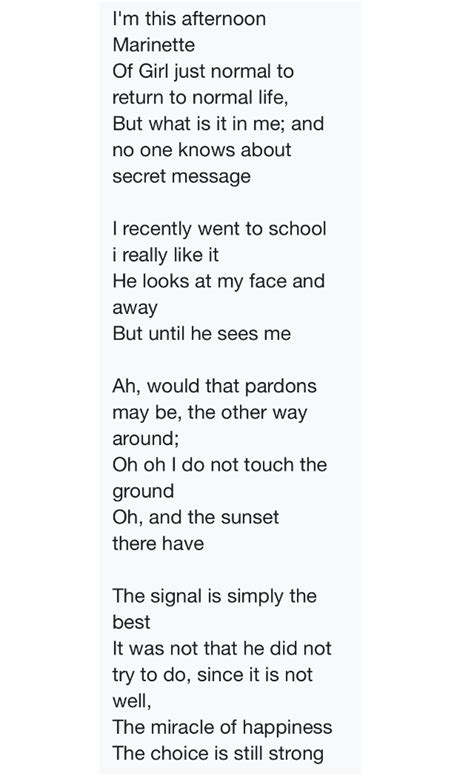This screenshot has height=776, width=474.
Task: Click the text "i really like it"
Action: [165, 255]
